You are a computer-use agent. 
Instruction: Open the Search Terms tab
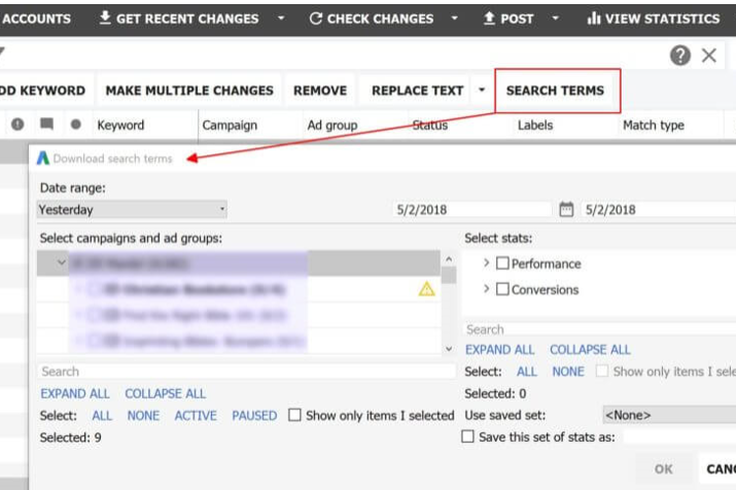tap(555, 90)
